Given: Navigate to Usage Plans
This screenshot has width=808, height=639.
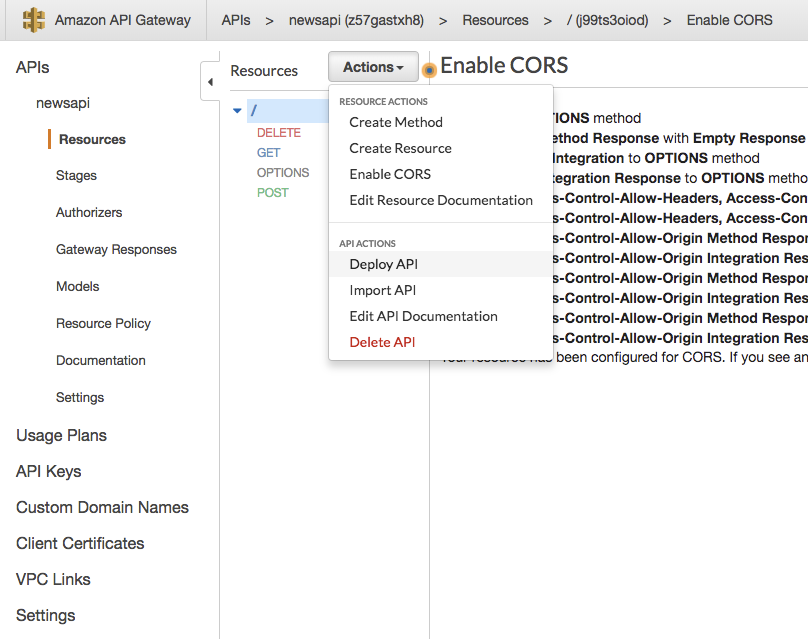Looking at the screenshot, I should [x=61, y=435].
